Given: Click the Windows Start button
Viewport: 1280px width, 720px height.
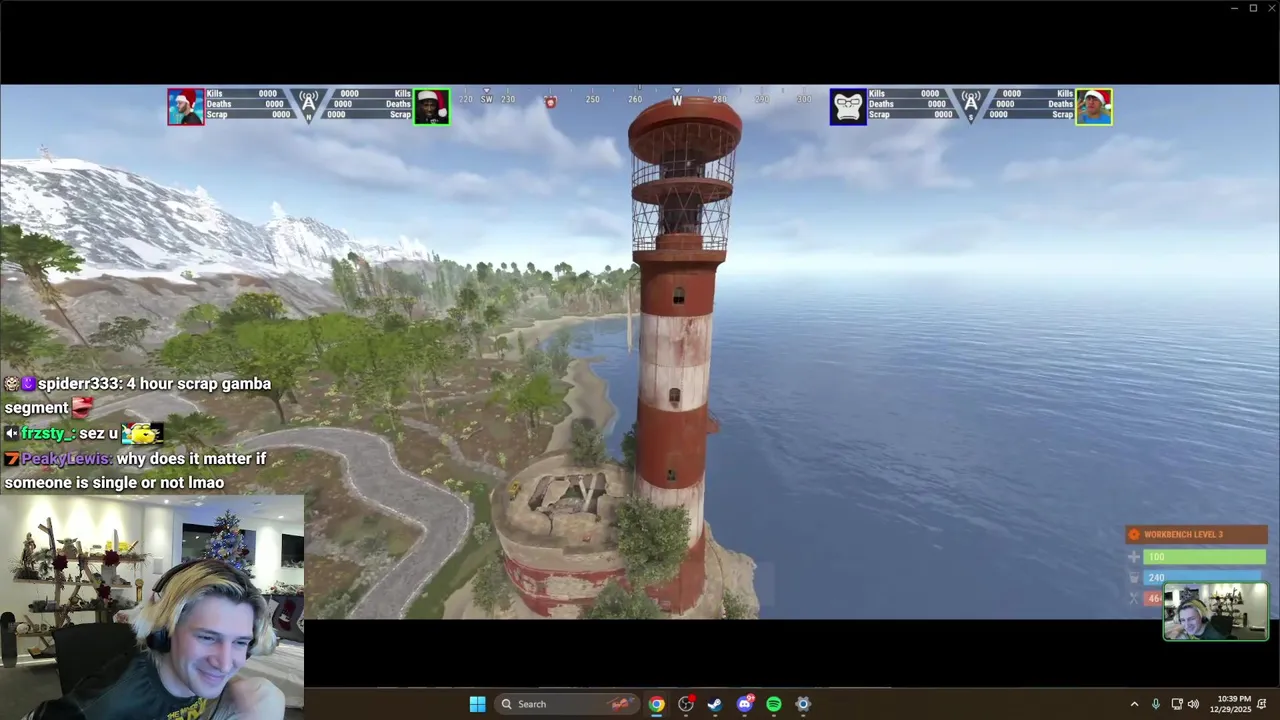Looking at the screenshot, I should [x=477, y=704].
